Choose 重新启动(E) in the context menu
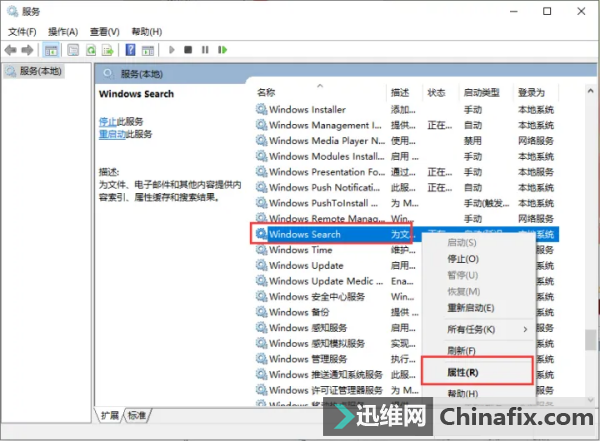The image size is (600, 441). 478,308
